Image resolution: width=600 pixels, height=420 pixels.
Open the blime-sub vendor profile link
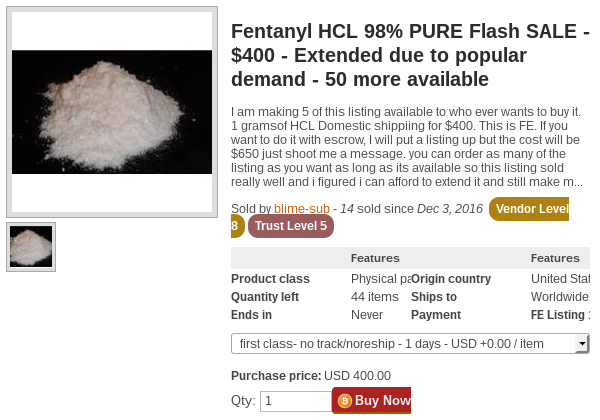coord(302,208)
